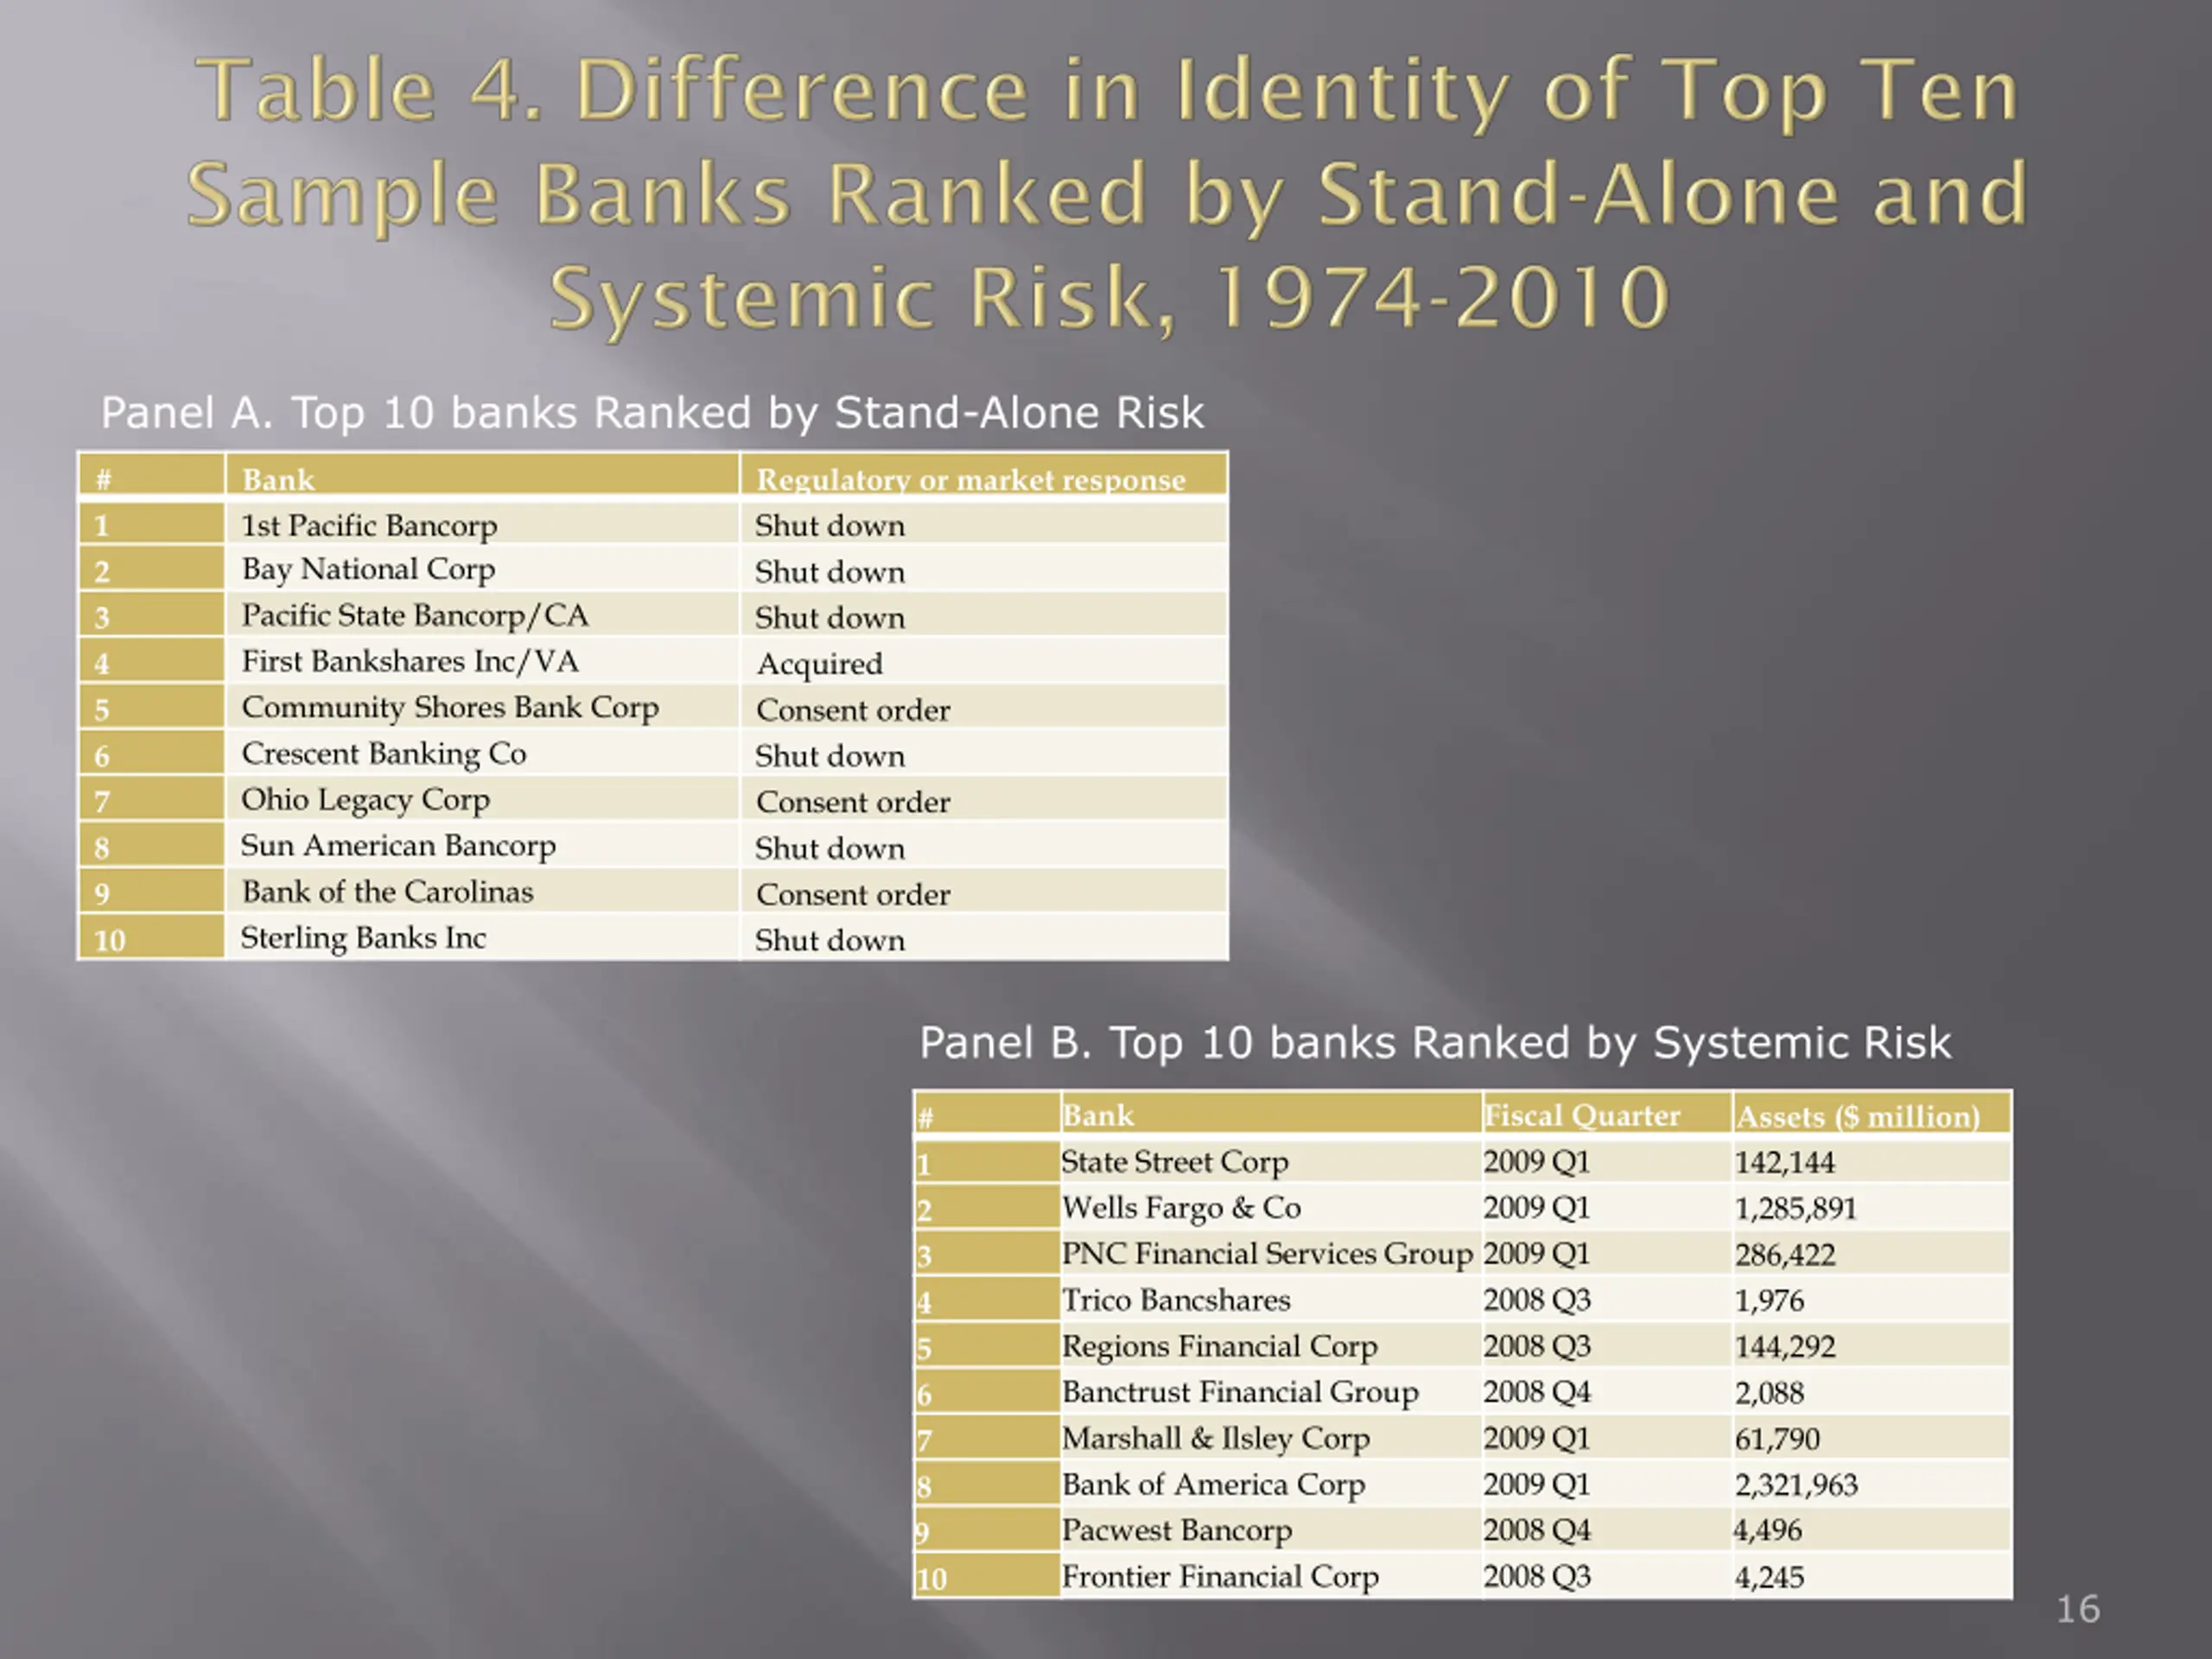Click the assets value '4,245'

(x=1769, y=1577)
